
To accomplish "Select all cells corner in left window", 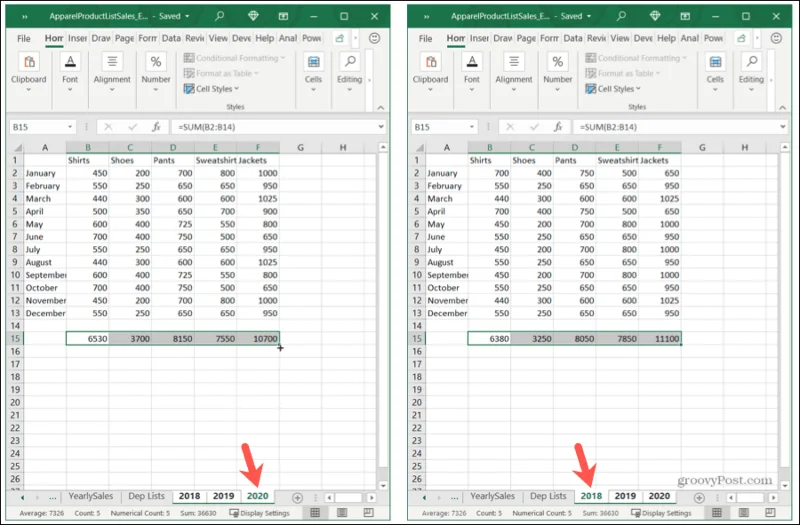I will tap(17, 147).
